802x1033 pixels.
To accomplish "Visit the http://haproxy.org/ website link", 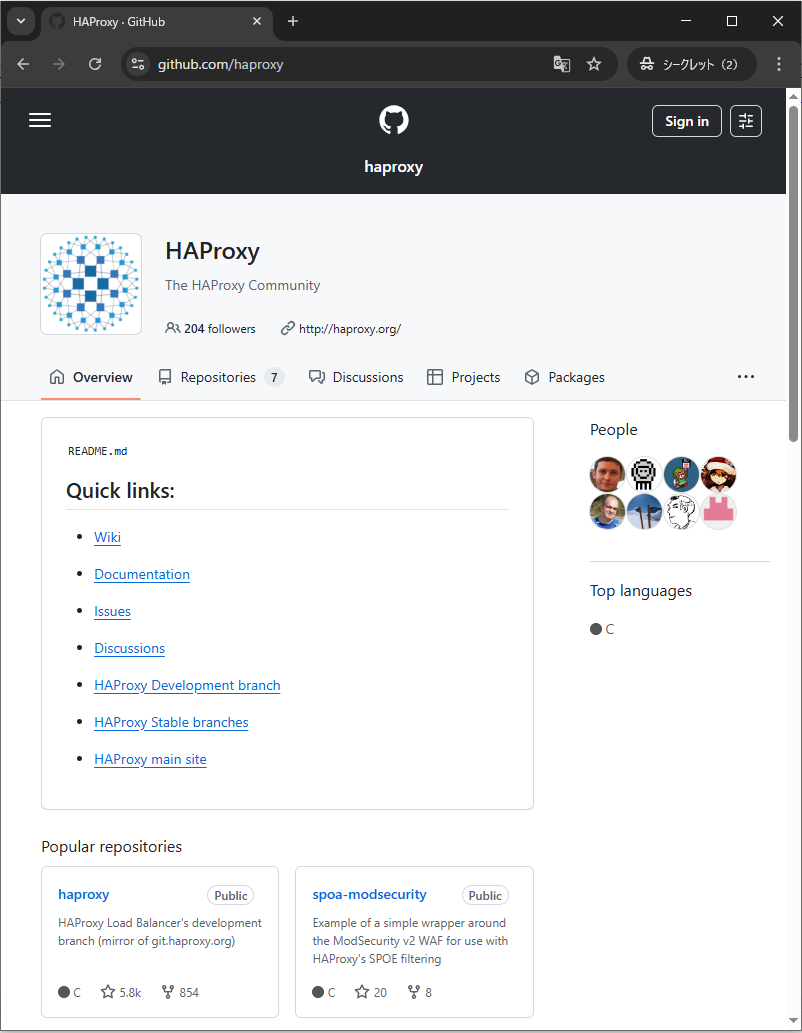I will 349,329.
